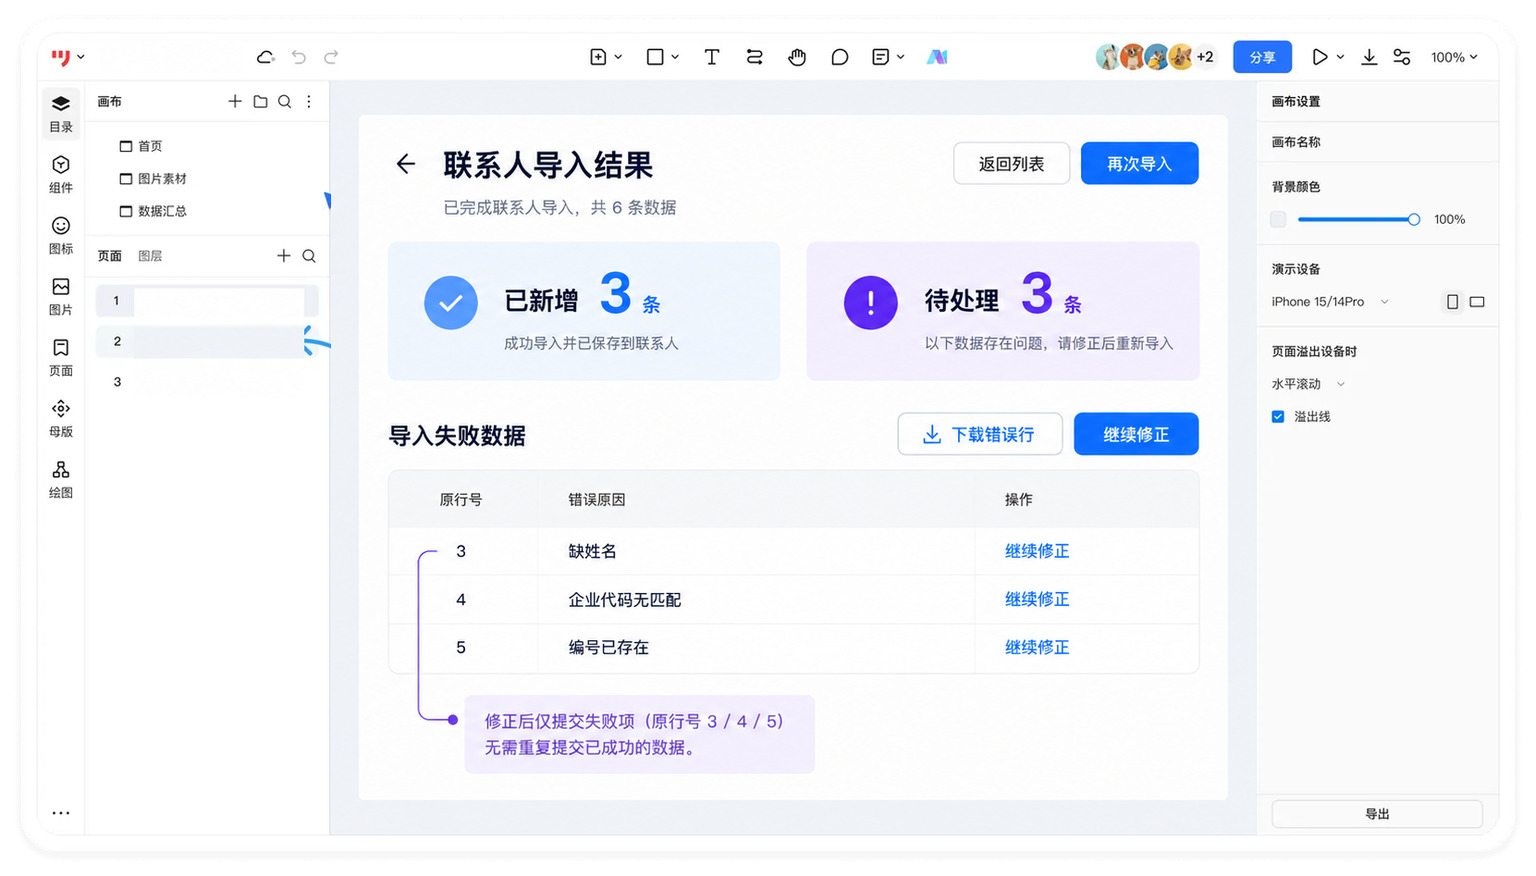
Task: Click 返回列表 button
Action: 1011,164
